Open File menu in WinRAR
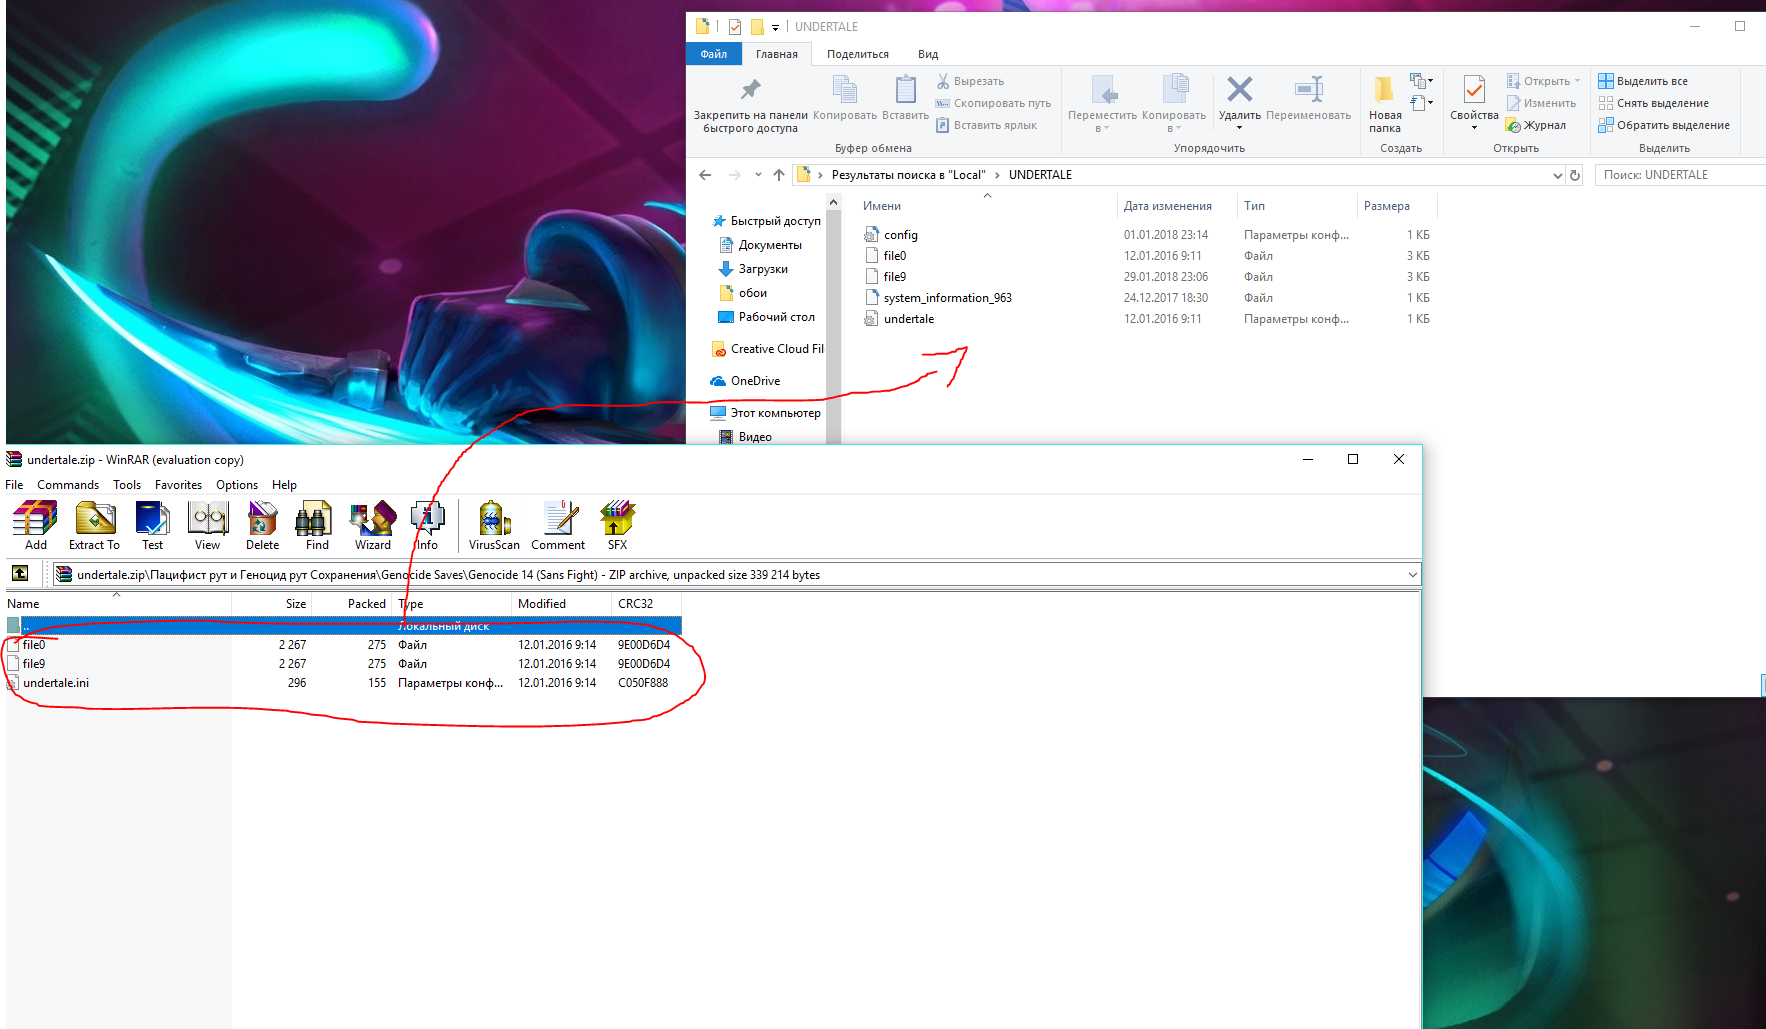Viewport: 1766px width, 1029px height. click(14, 485)
